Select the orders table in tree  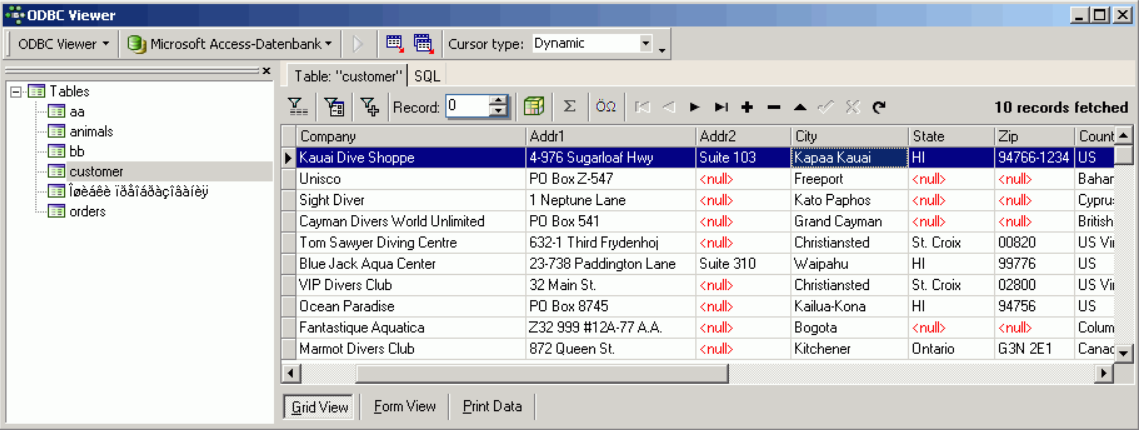pyautogui.click(x=87, y=211)
